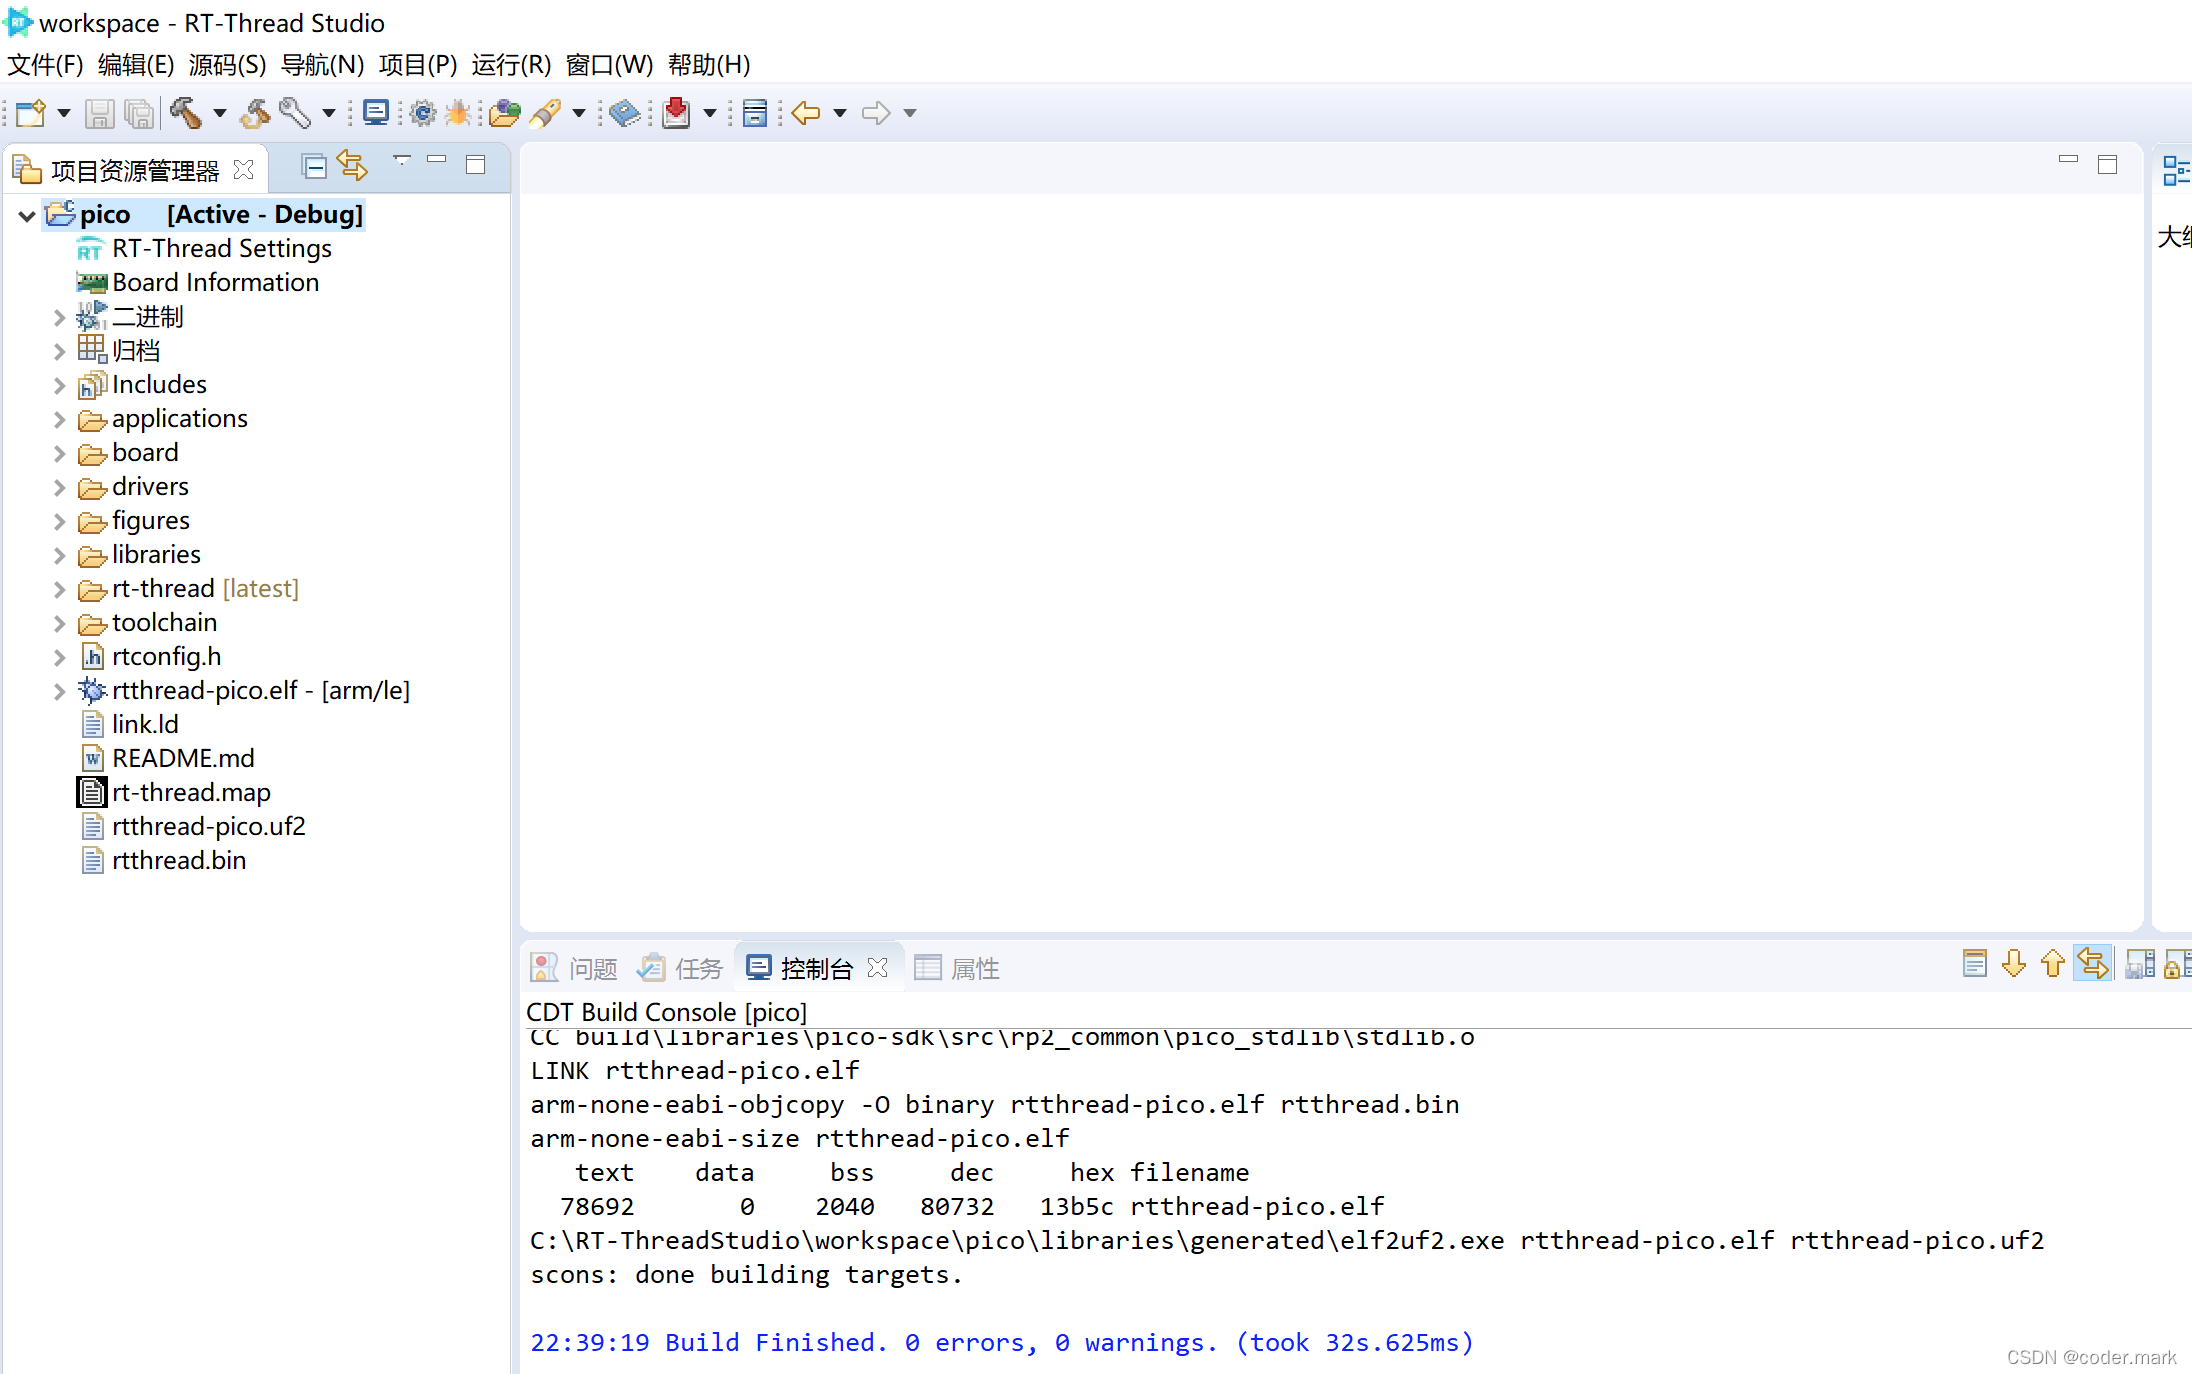The image size is (2192, 1374).
Task: Expand the applications folder
Action: coord(59,420)
